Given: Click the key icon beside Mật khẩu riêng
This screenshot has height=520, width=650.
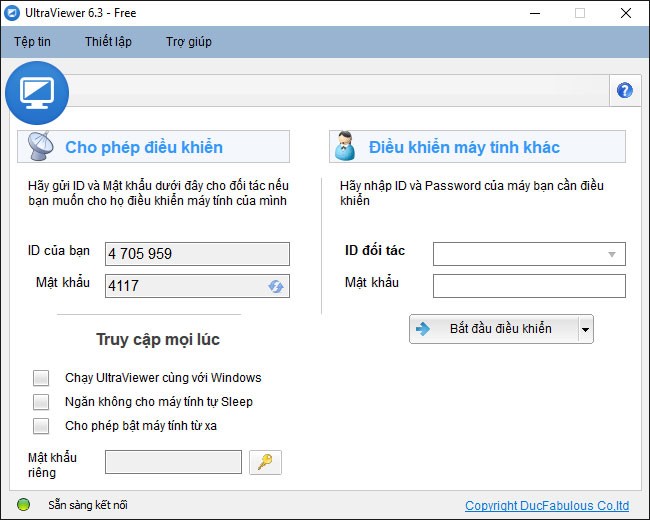Looking at the screenshot, I should tap(265, 461).
